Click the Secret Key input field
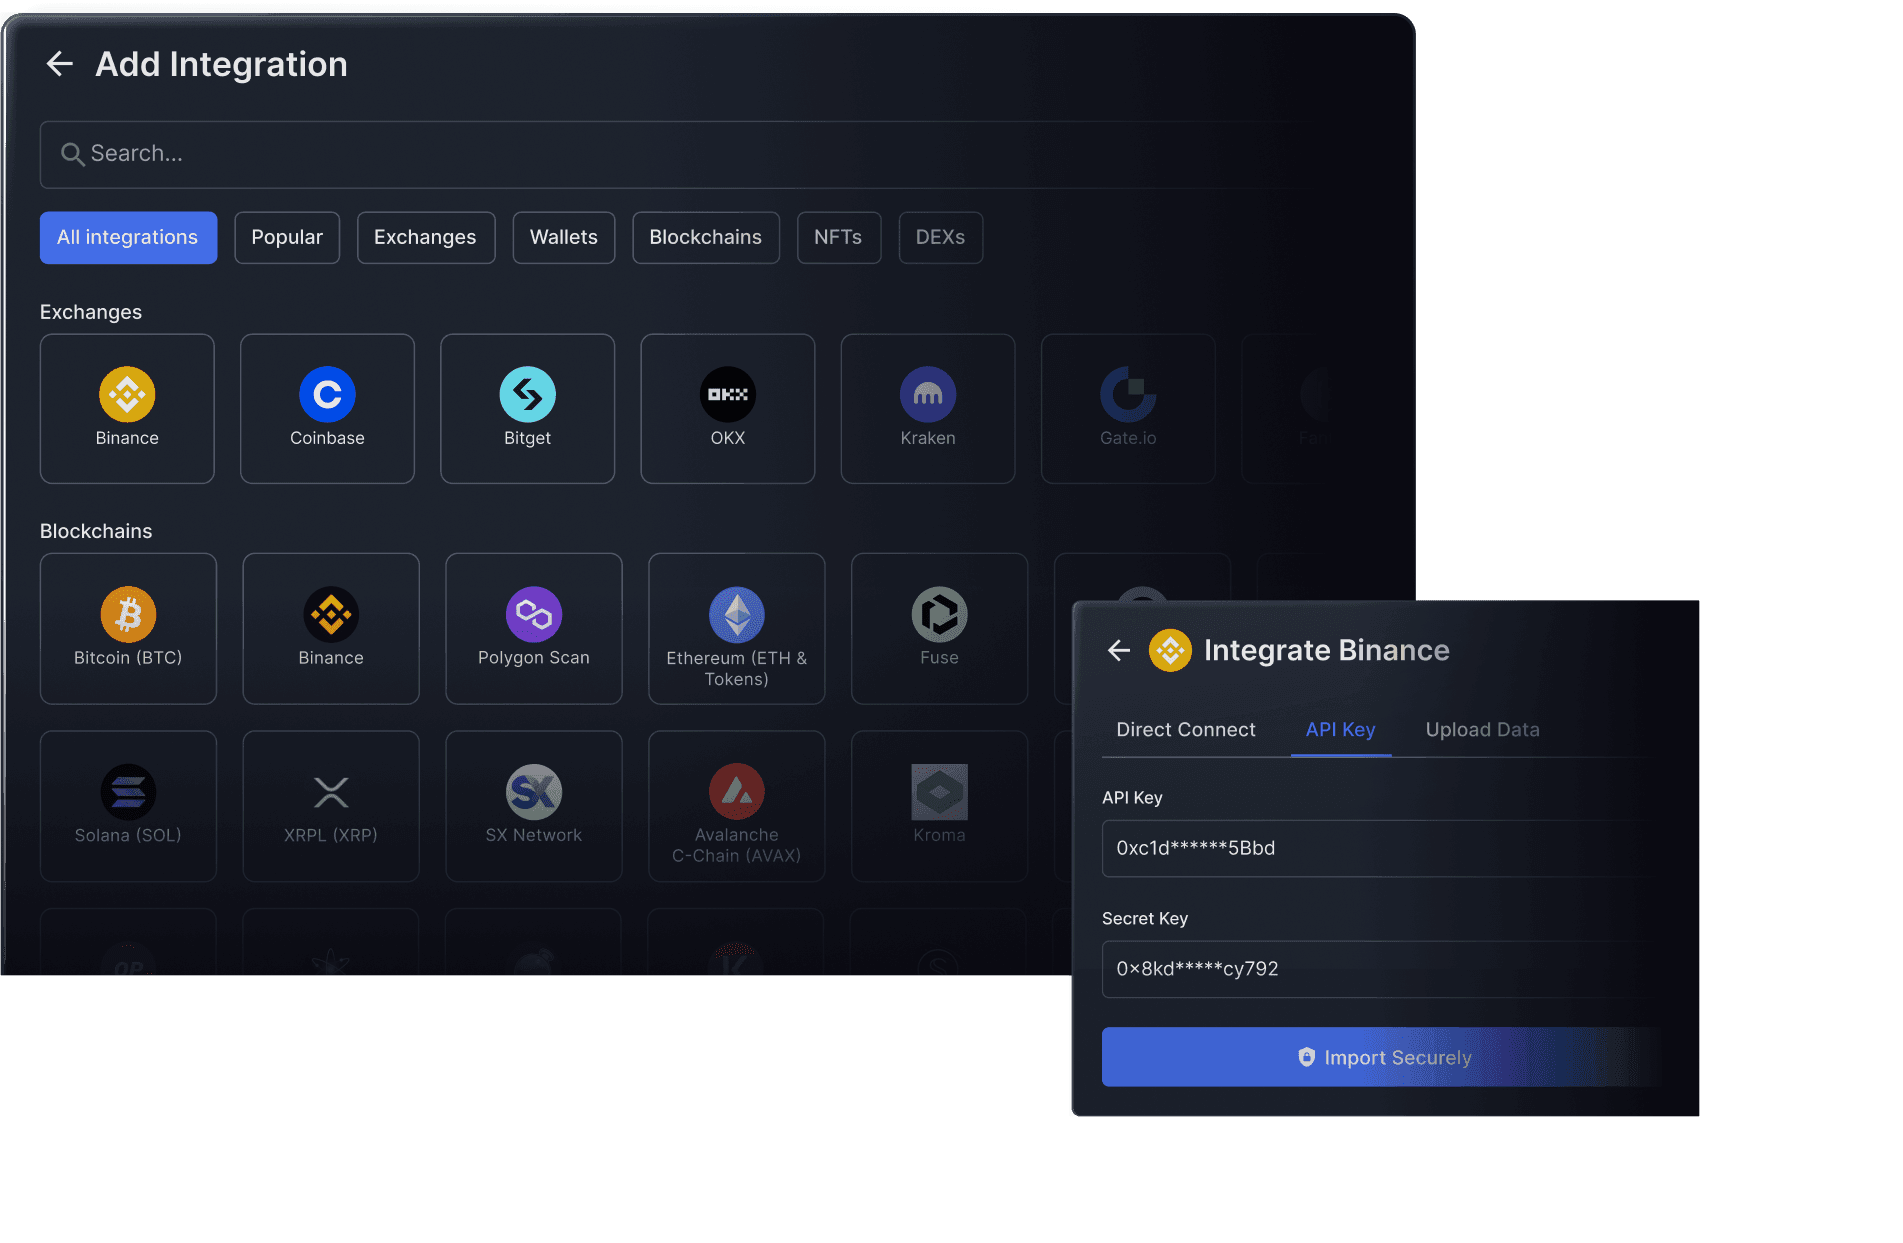The height and width of the screenshot is (1243, 1903). click(x=1382, y=970)
